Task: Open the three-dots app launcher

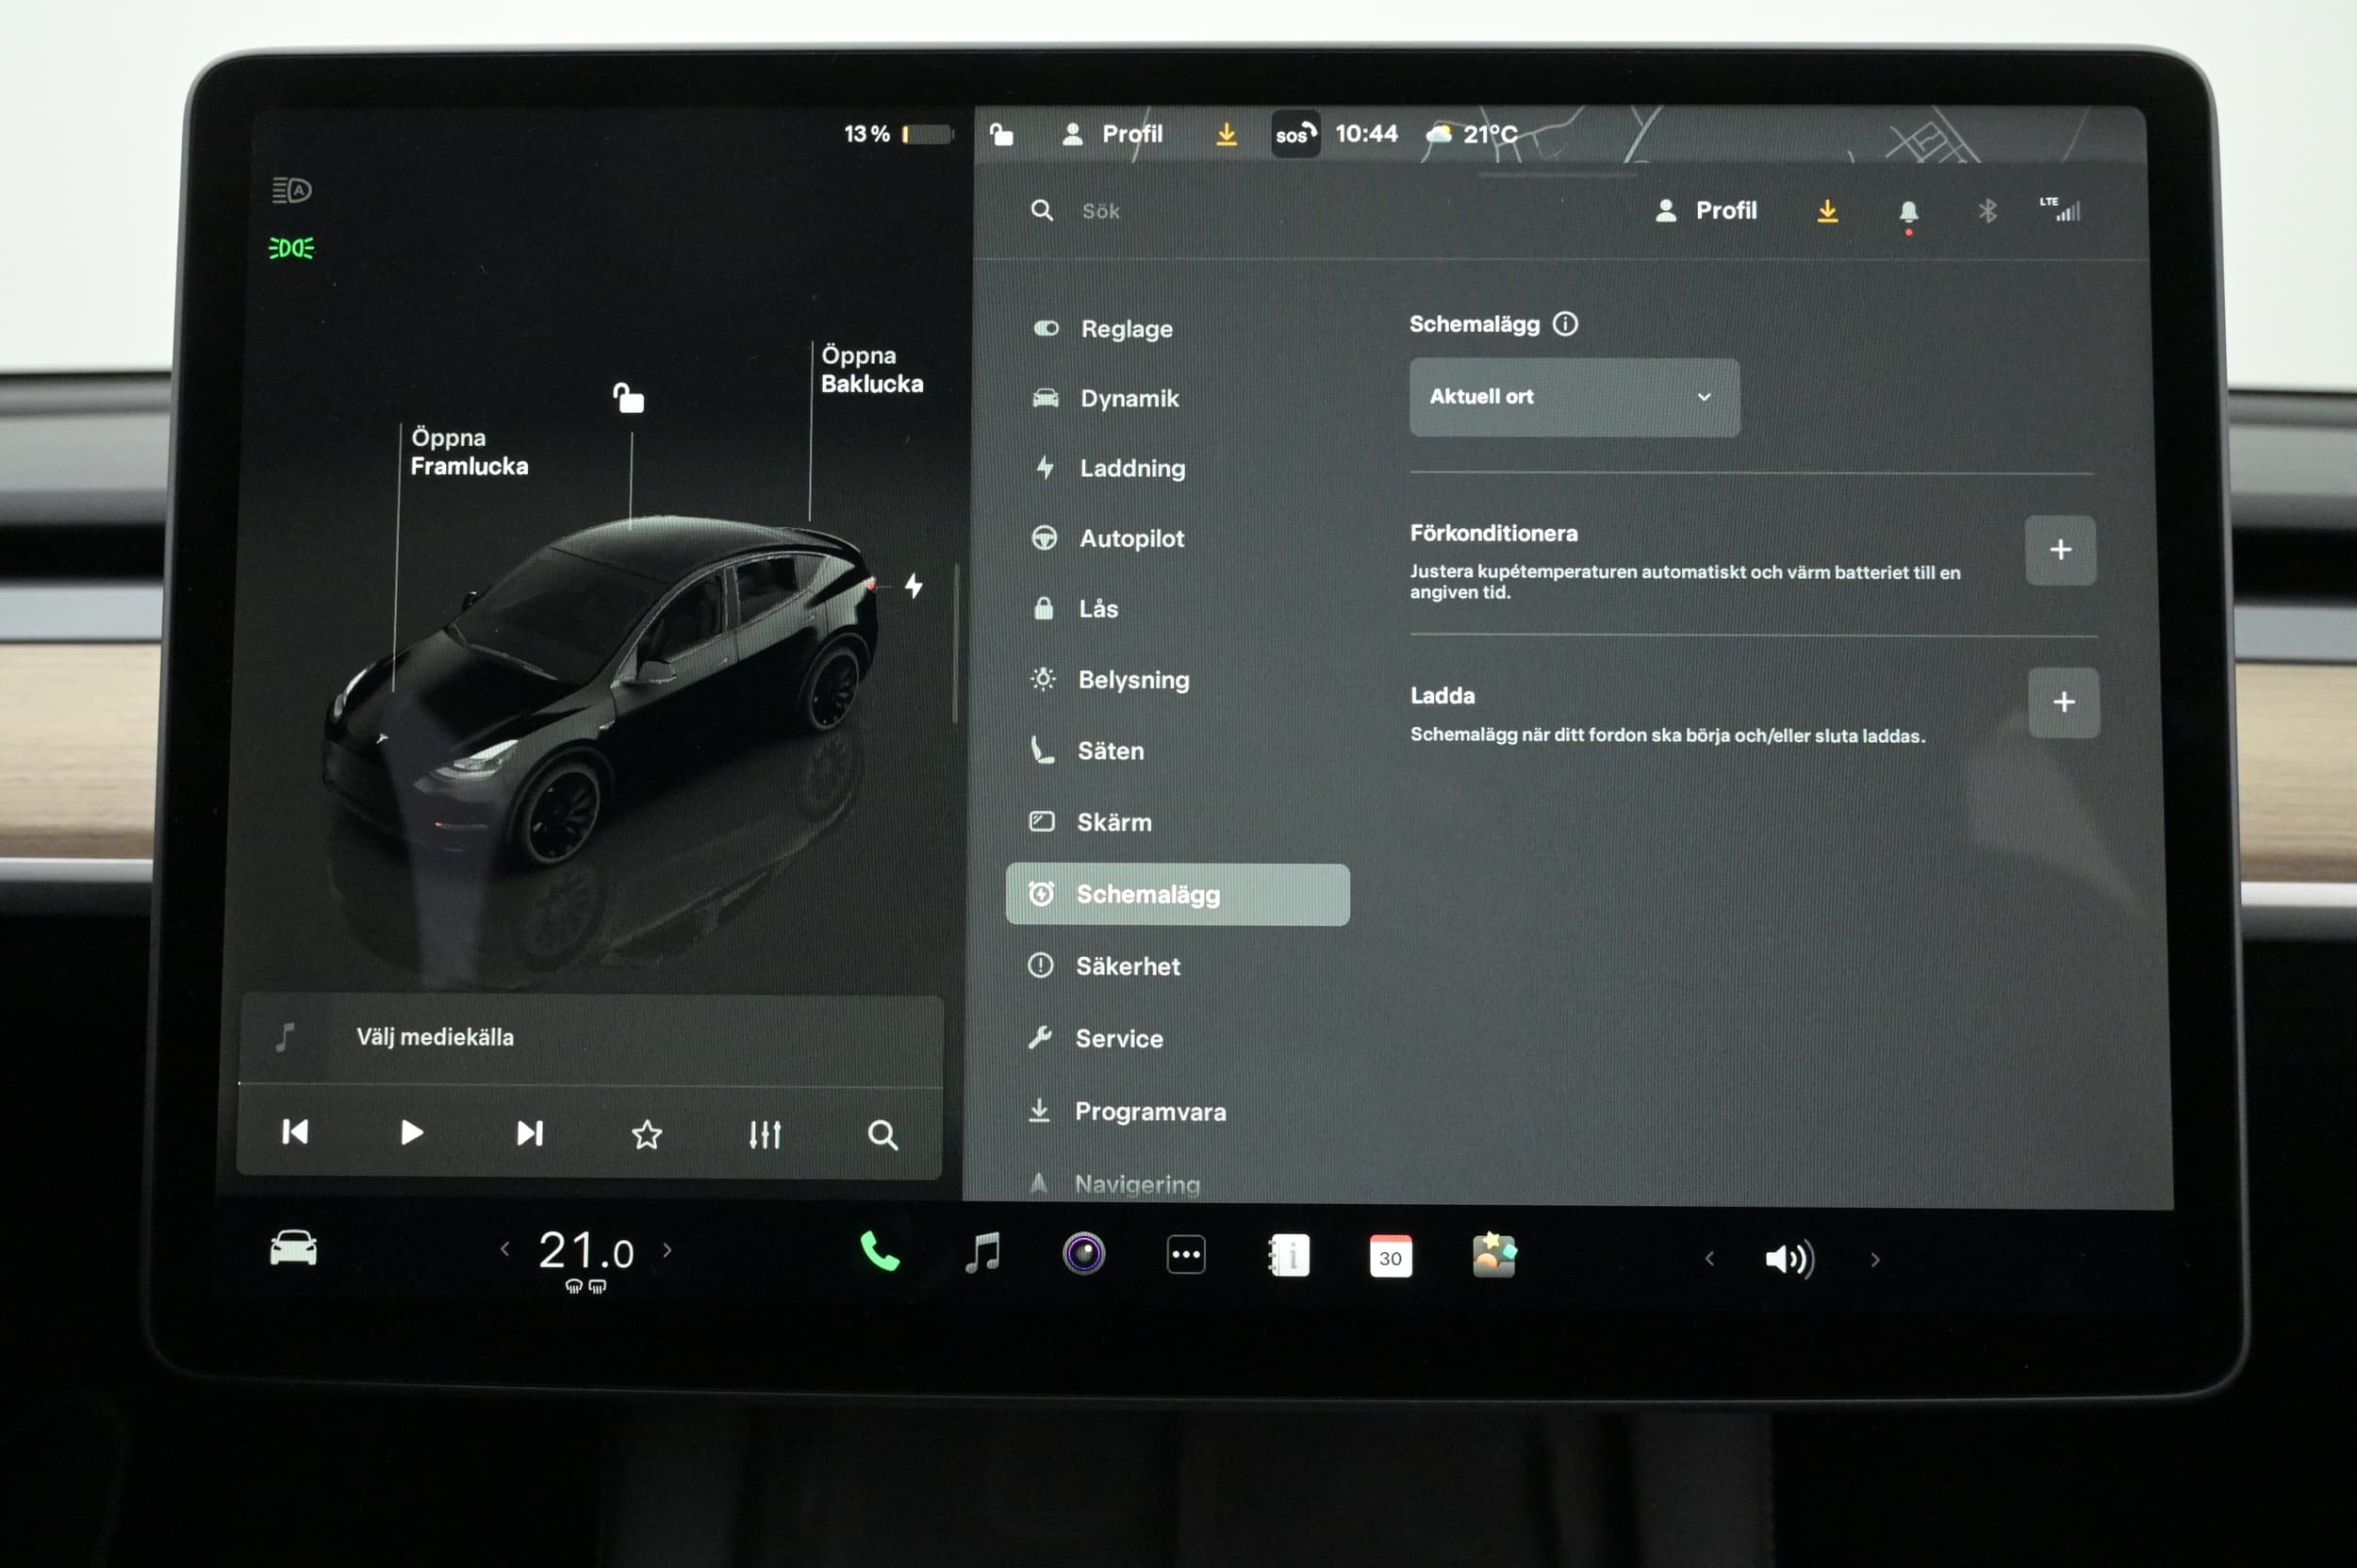Action: click(1186, 1255)
